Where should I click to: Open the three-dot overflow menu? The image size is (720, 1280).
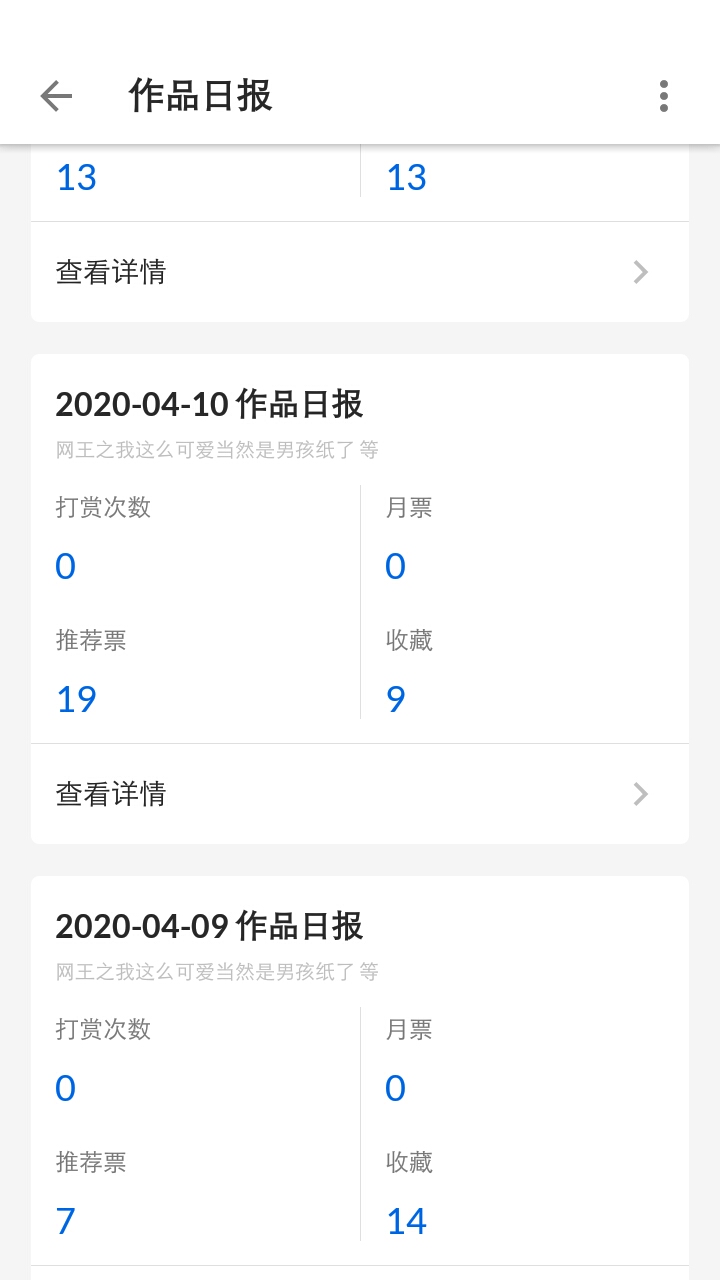(663, 96)
